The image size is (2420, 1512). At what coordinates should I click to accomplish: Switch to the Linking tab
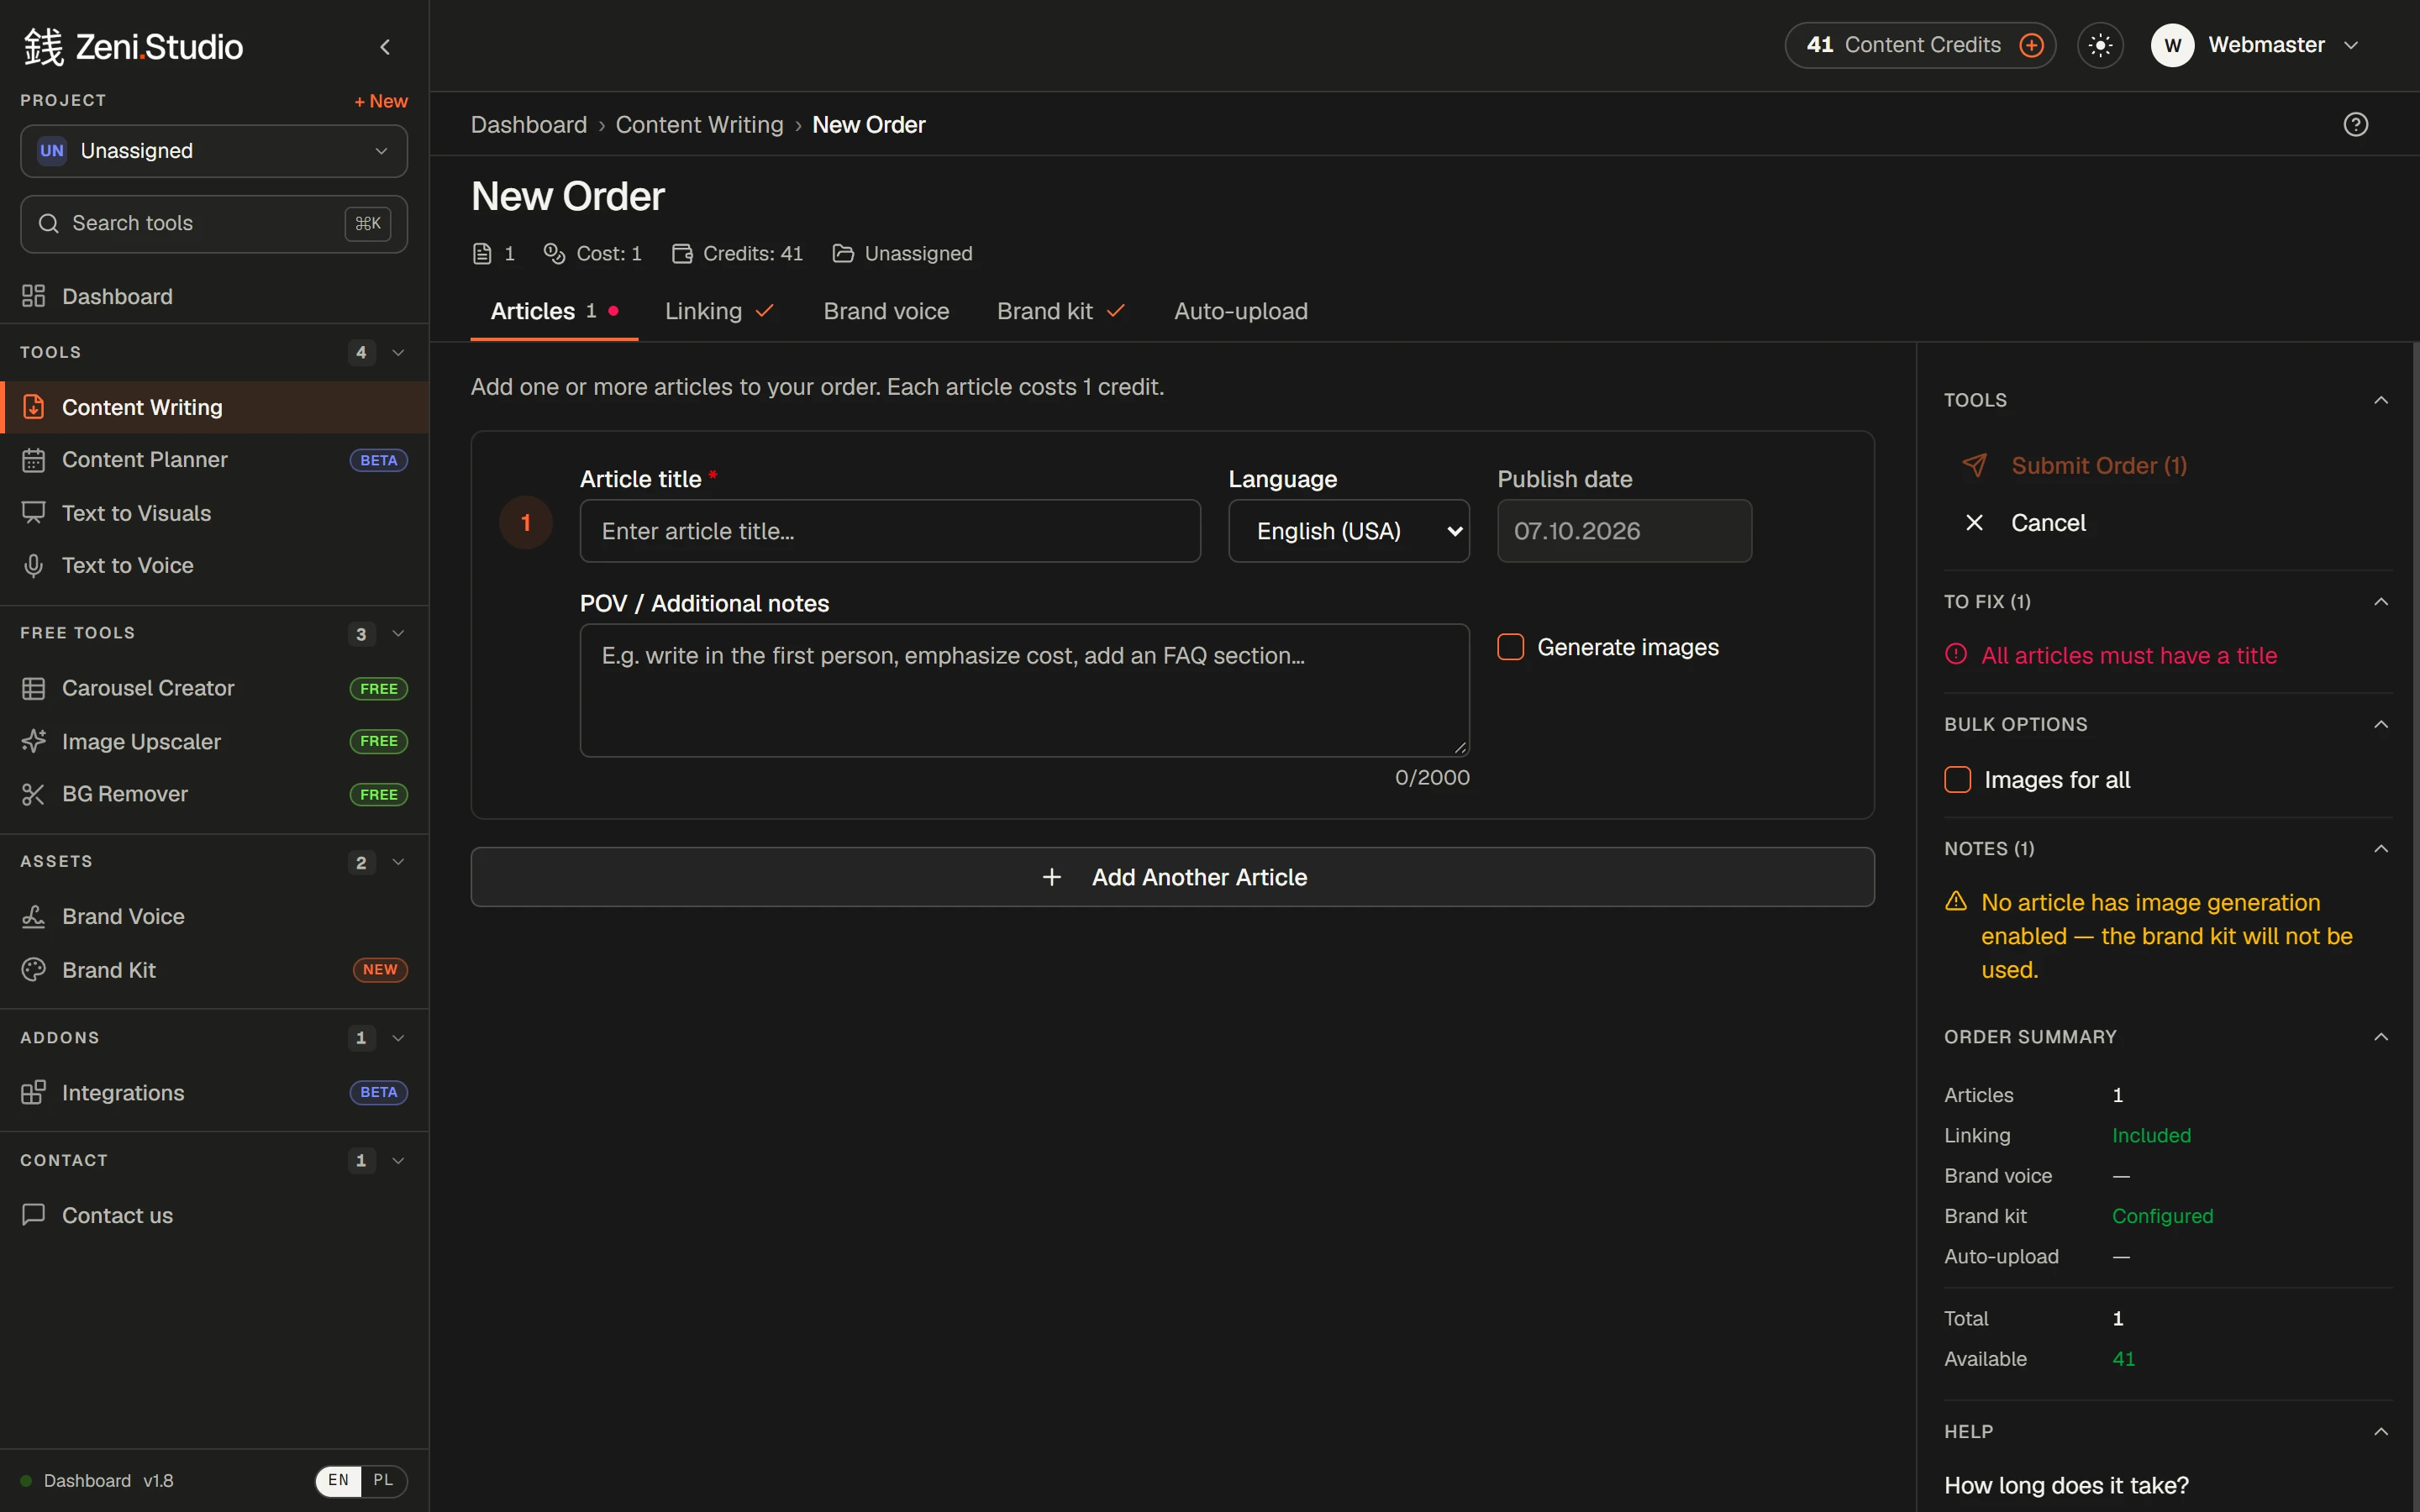(719, 311)
